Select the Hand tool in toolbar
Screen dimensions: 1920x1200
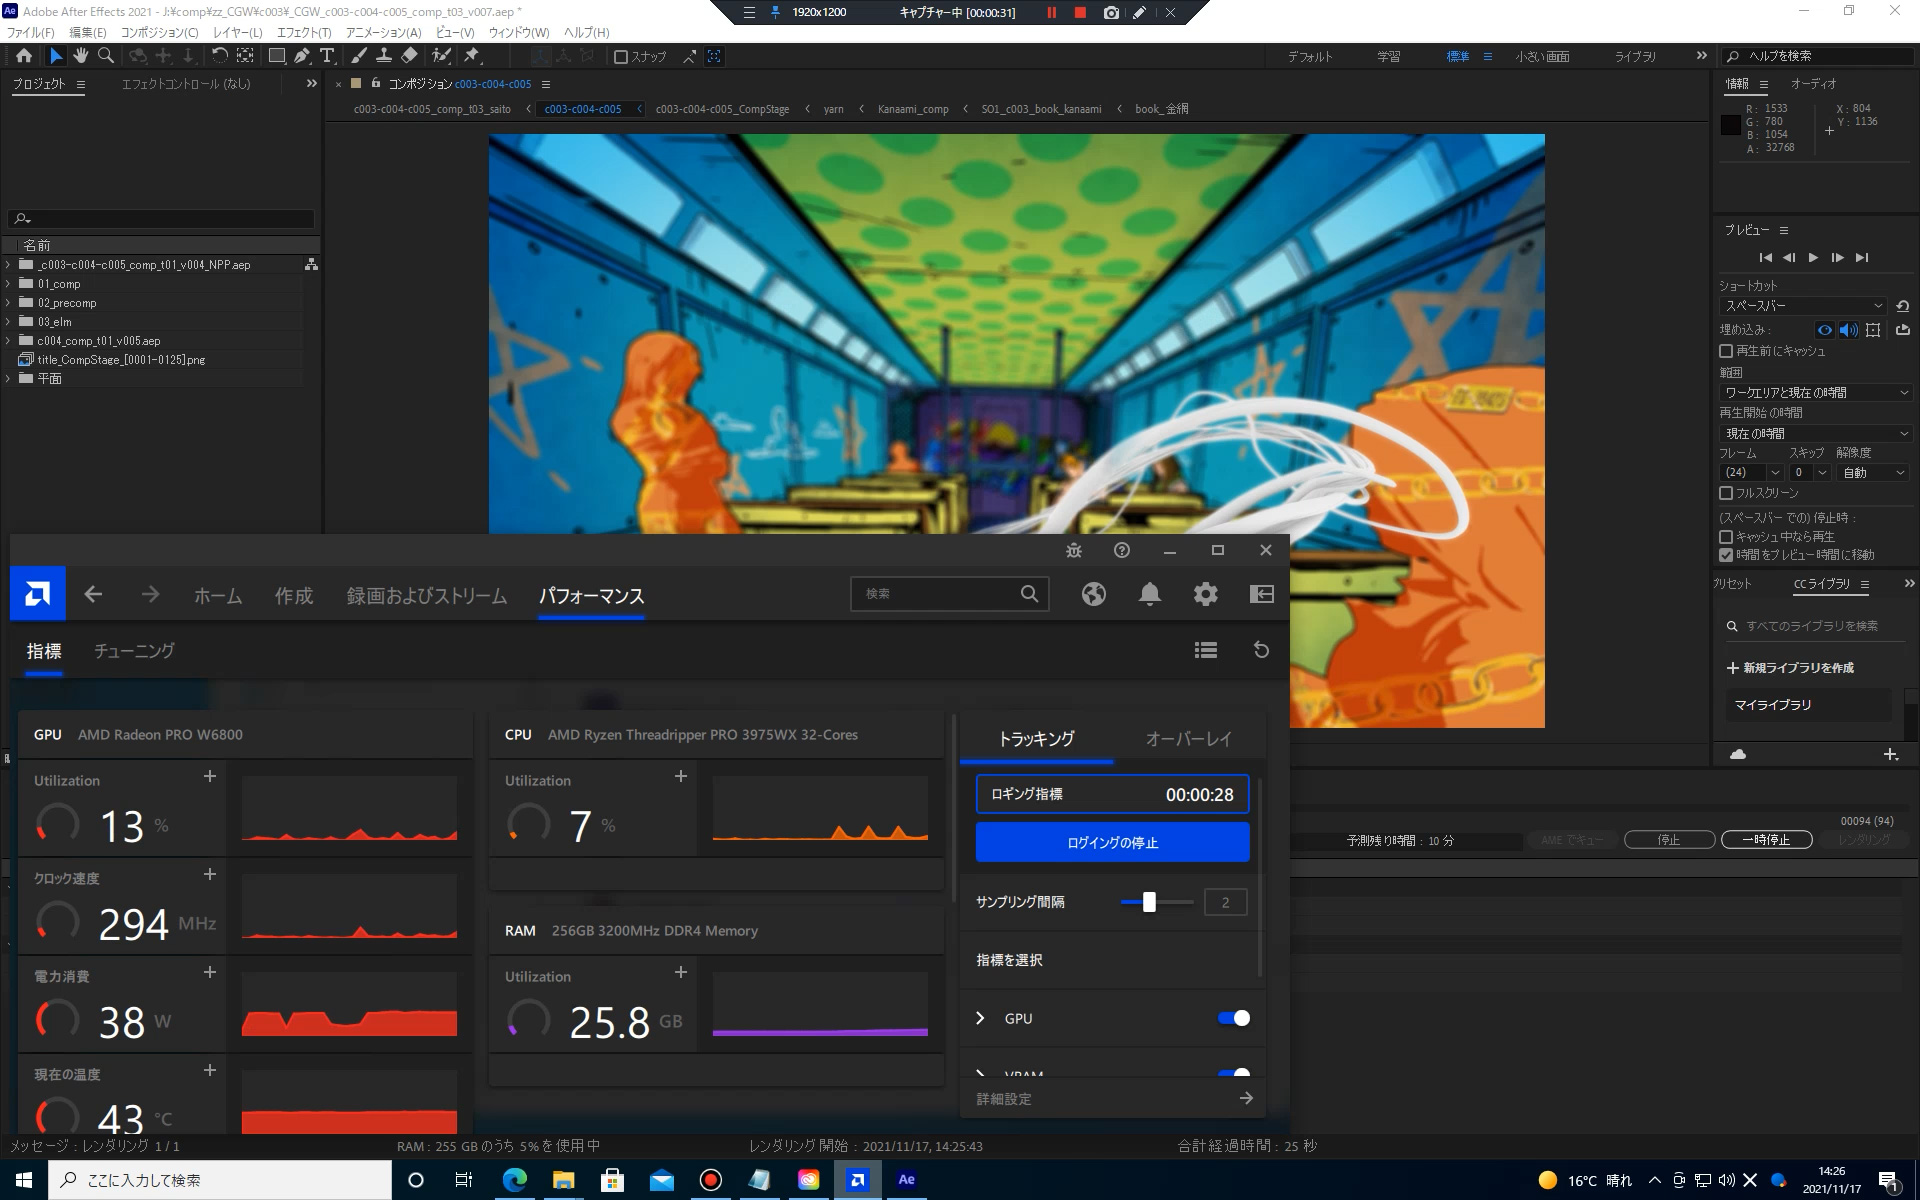81,56
